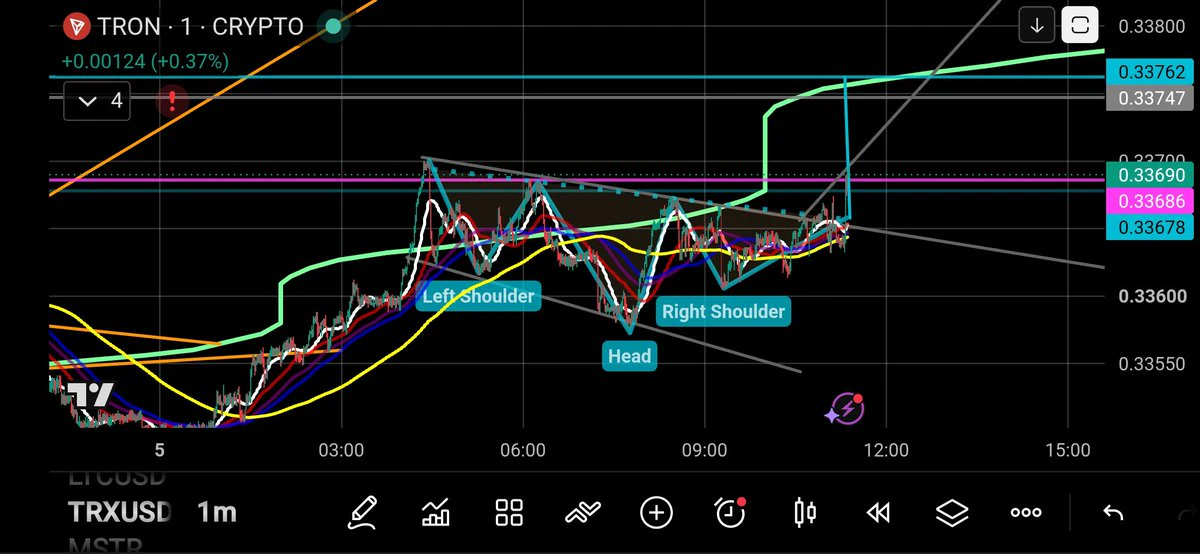Tap the purple lightning flash icon
The height and width of the screenshot is (554, 1200).
coord(844,408)
